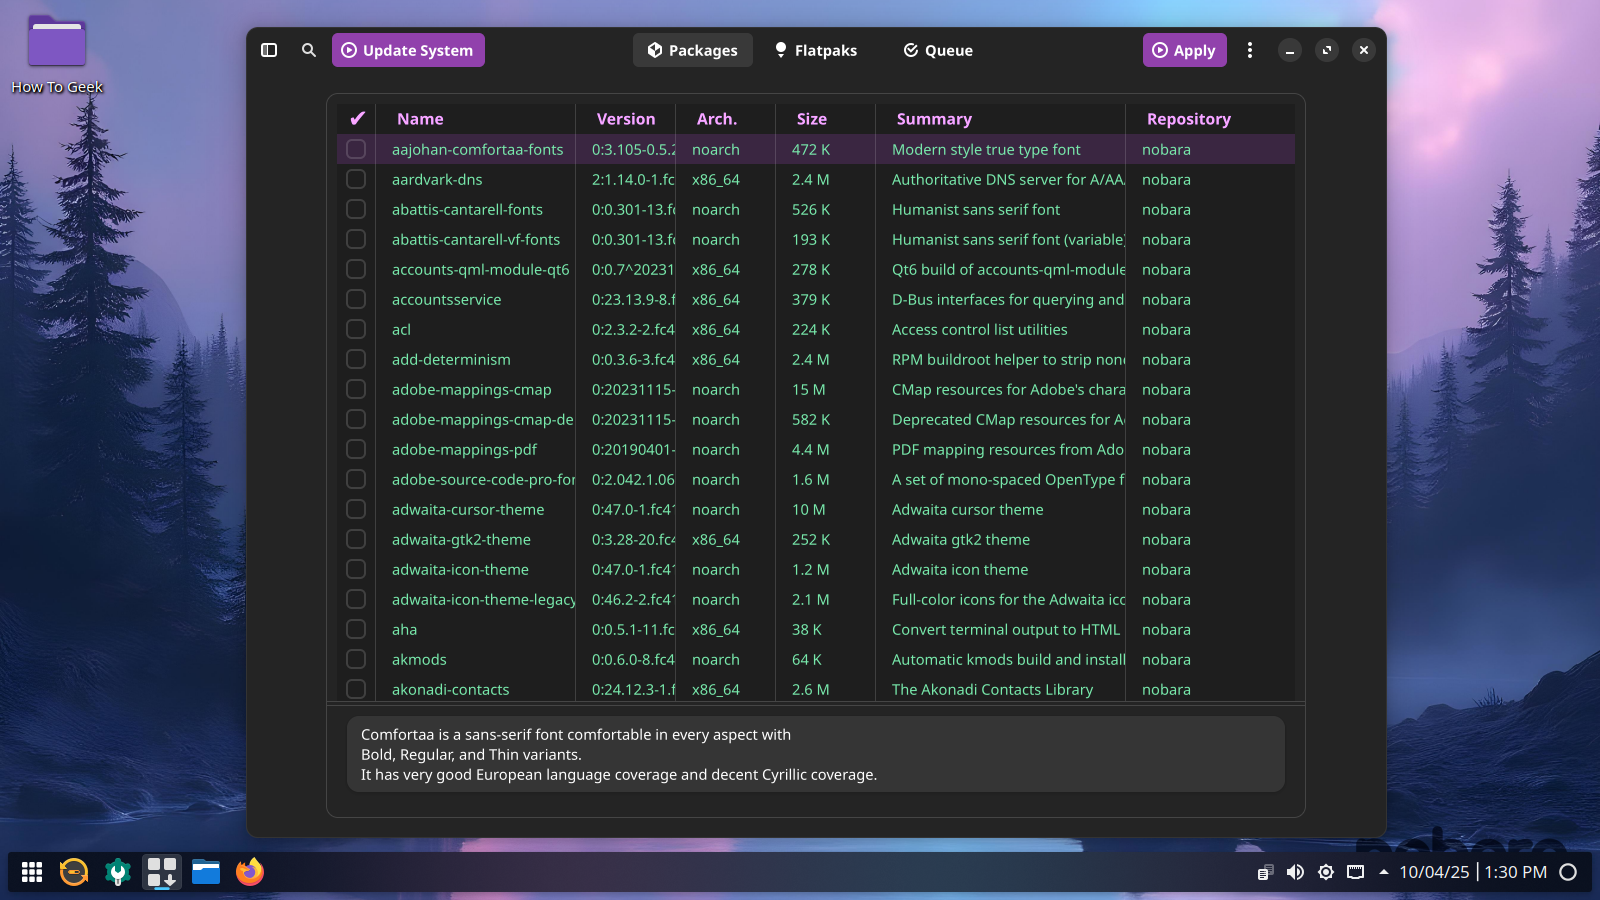Click the circle icon beside the clock
1600x900 pixels.
coord(1568,872)
